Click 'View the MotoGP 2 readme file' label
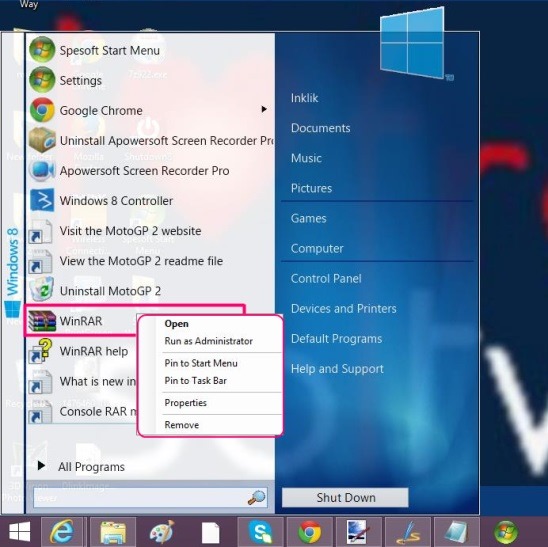 tap(141, 261)
